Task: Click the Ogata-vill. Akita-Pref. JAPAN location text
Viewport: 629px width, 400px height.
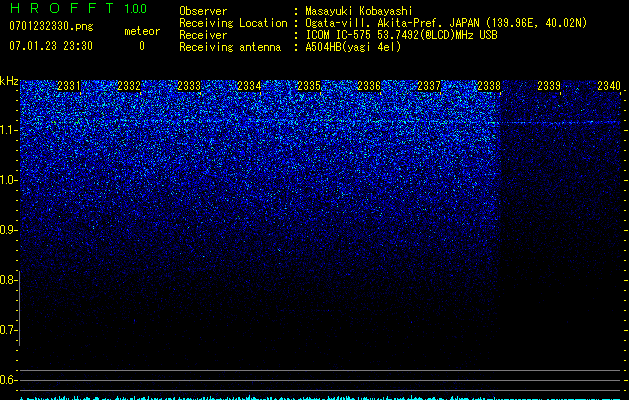Action: click(446, 23)
